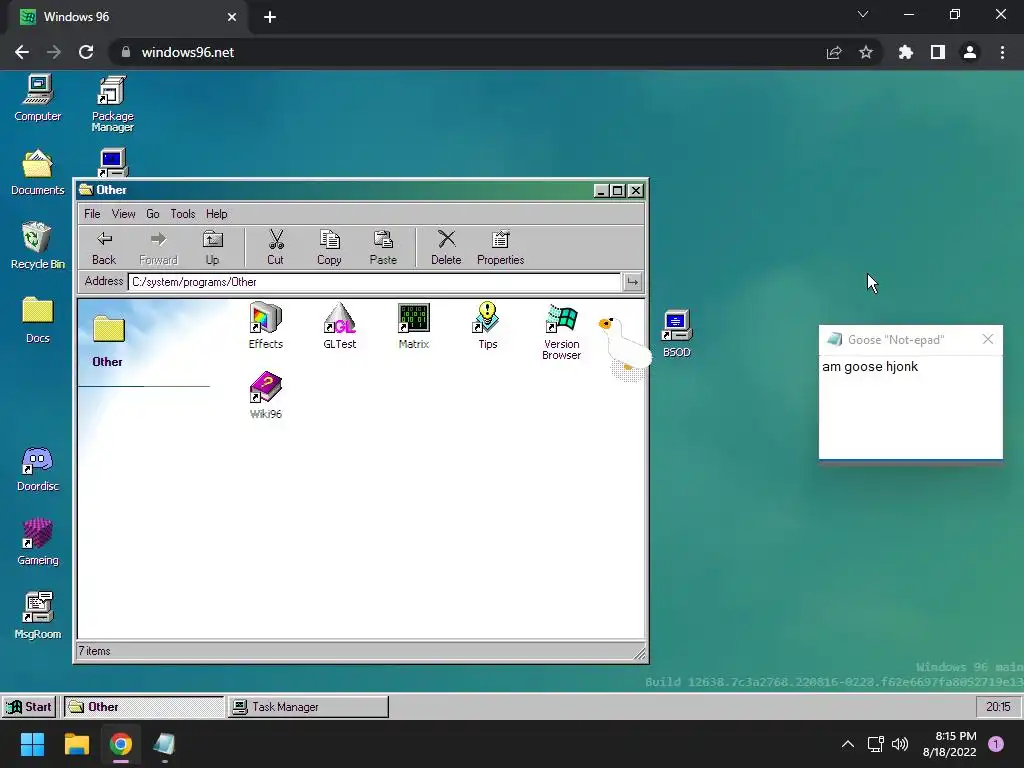Select the Matrix program icon
This screenshot has width=1024, height=768.
pos(414,325)
